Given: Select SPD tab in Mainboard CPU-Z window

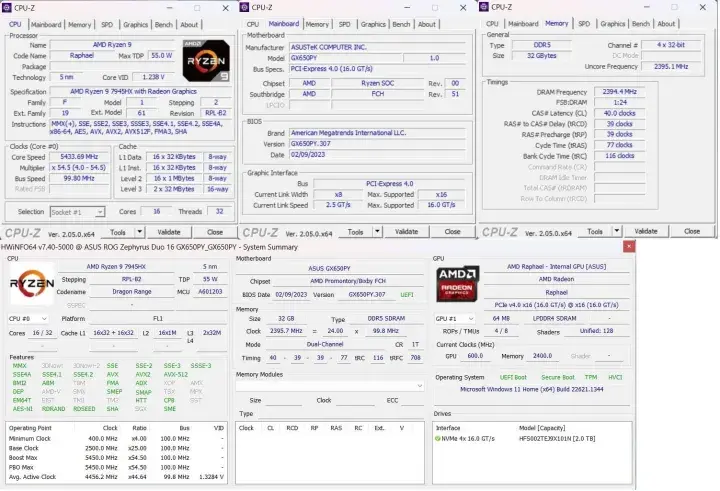Looking at the screenshot, I should 345,24.
